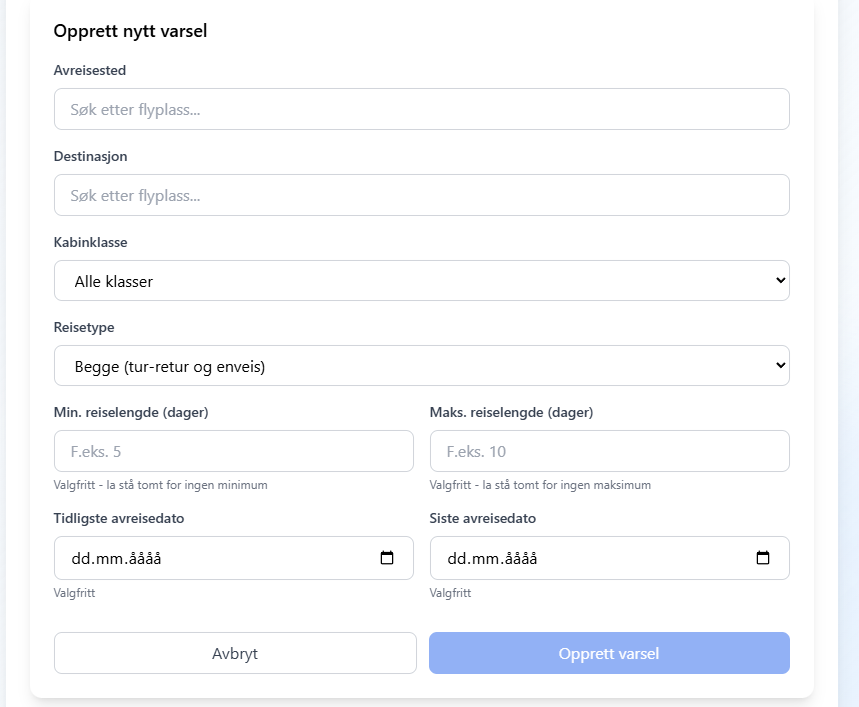The width and height of the screenshot is (859, 707).
Task: Select month segment in Tidligste avreisedato
Action: (106, 559)
